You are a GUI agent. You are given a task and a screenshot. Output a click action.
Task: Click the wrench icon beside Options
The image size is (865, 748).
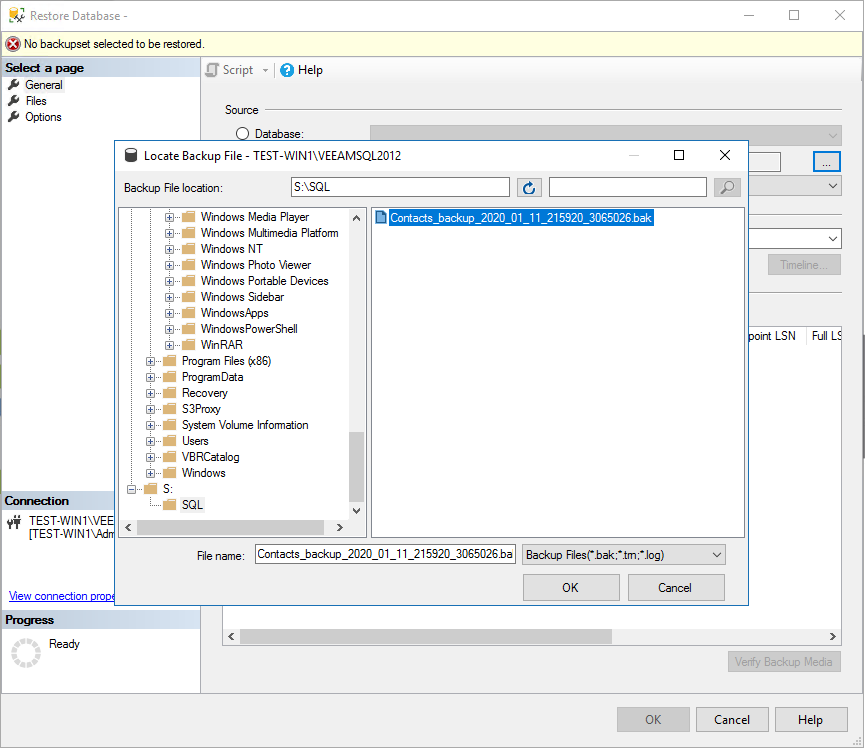(14, 116)
